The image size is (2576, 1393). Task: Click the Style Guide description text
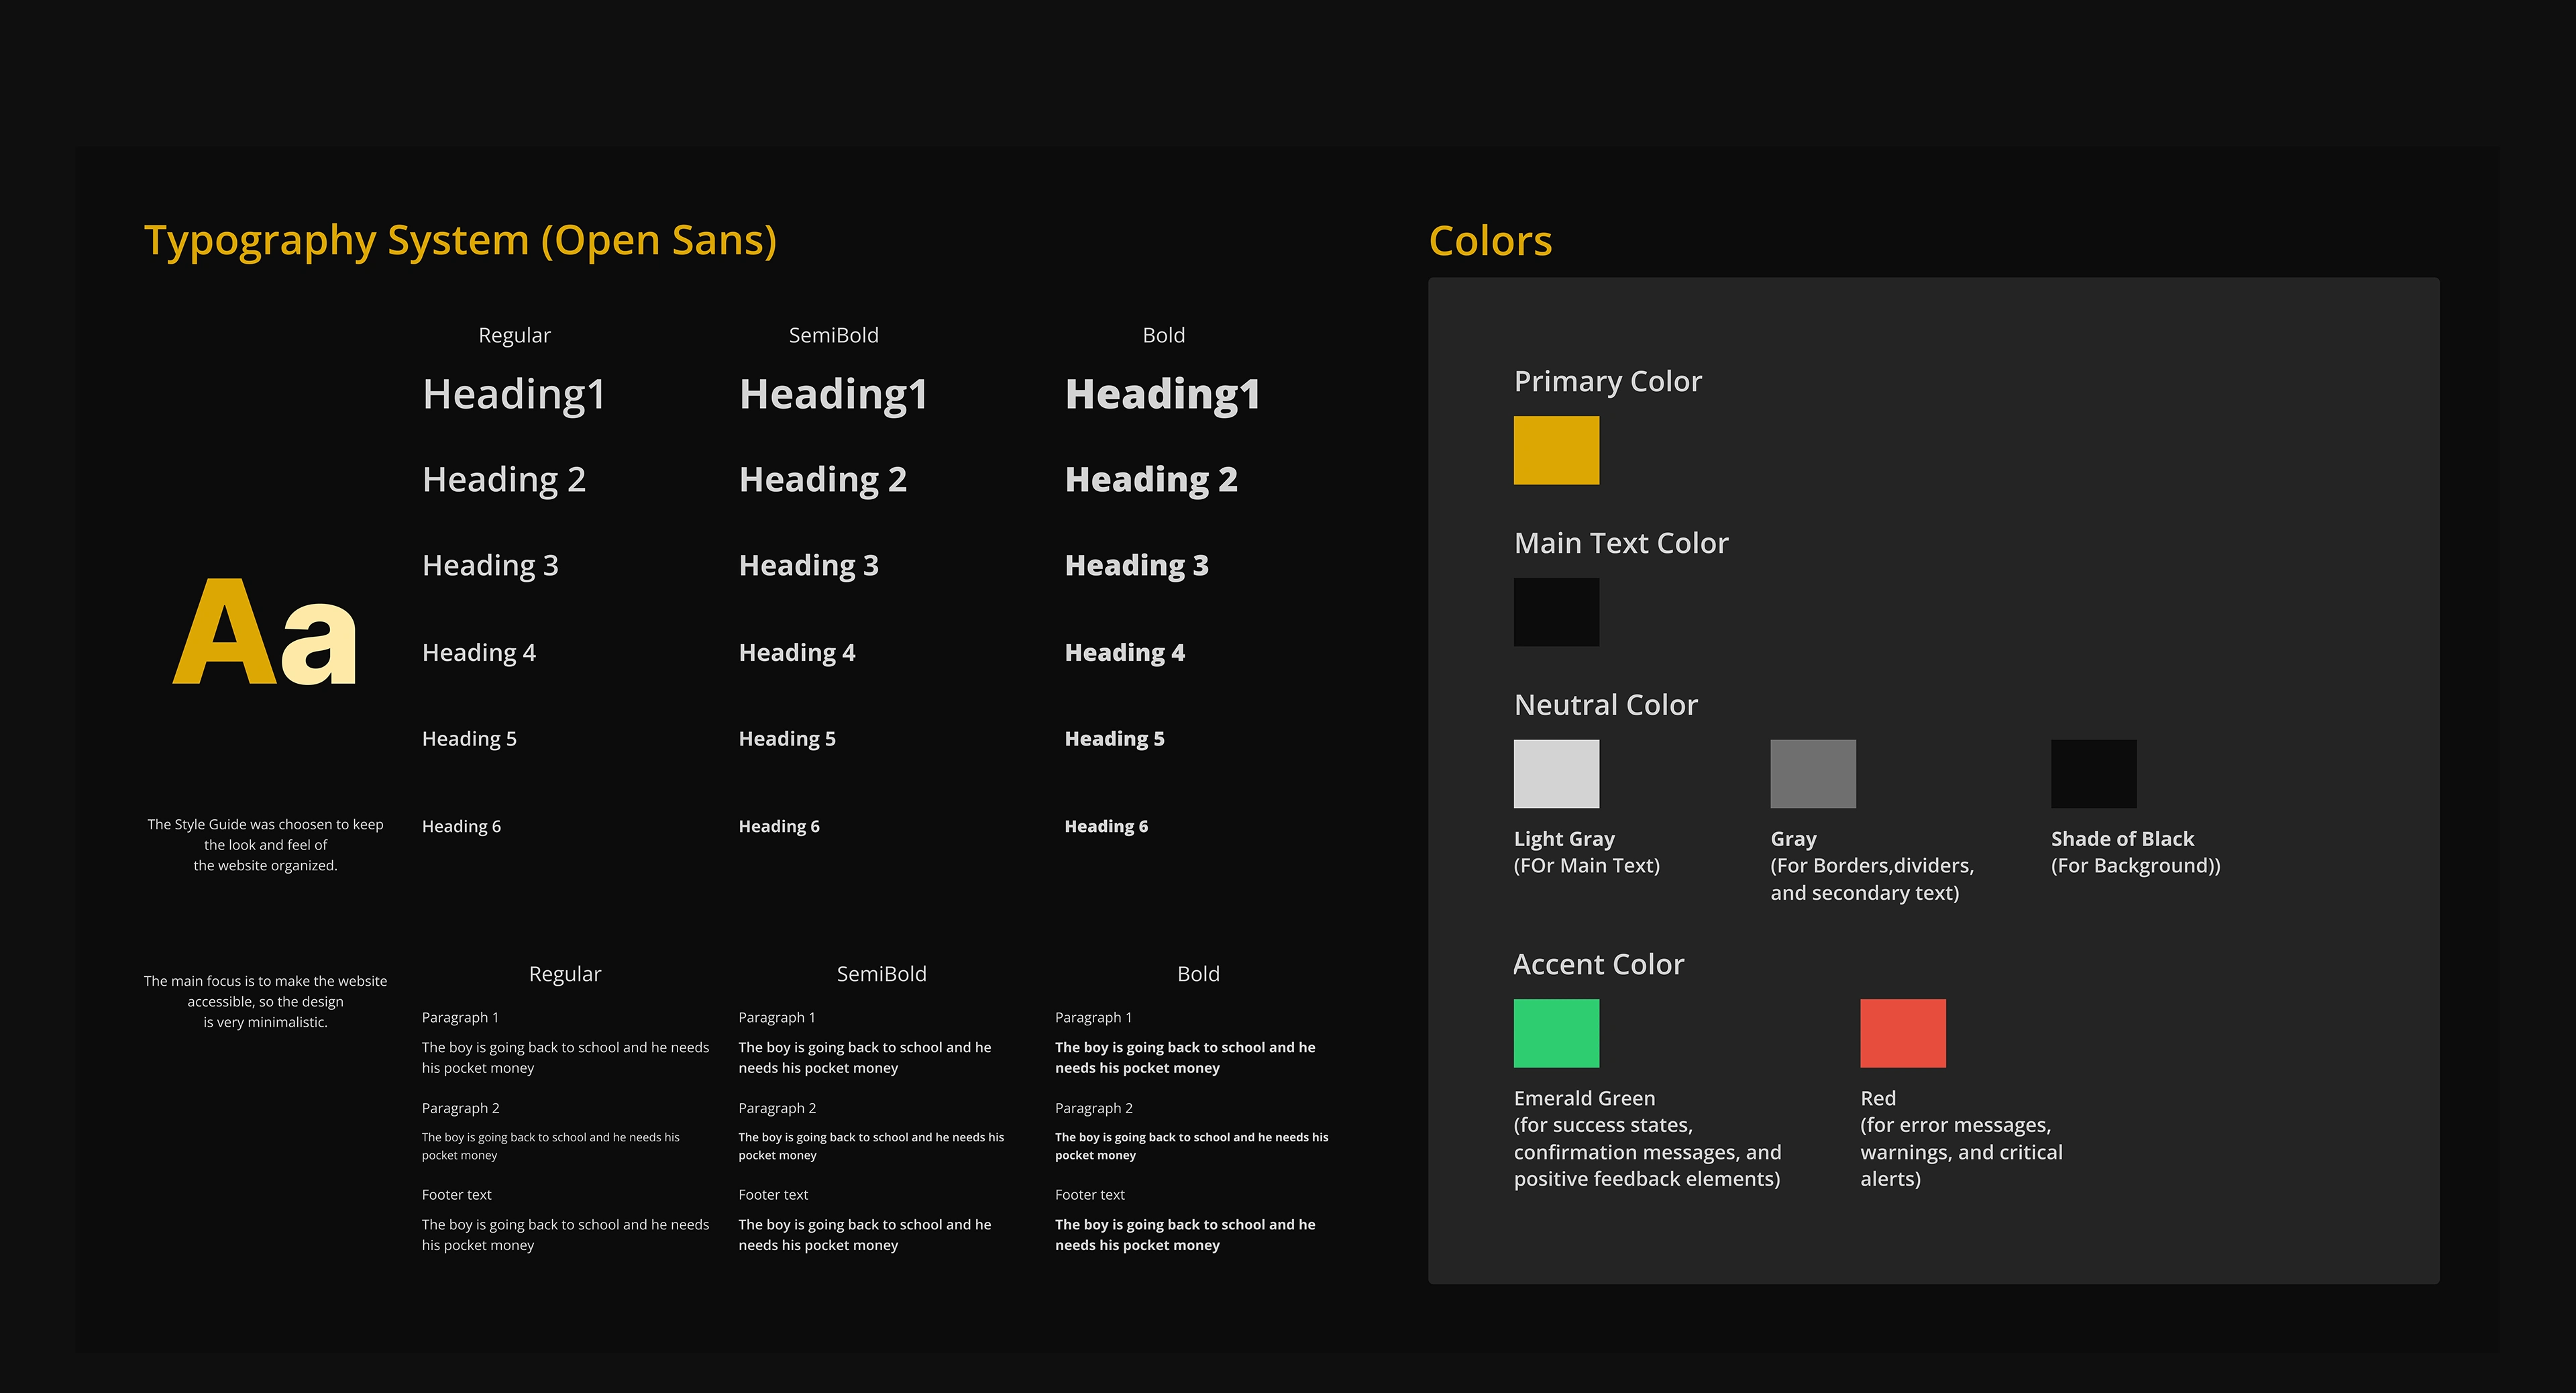coord(265,844)
